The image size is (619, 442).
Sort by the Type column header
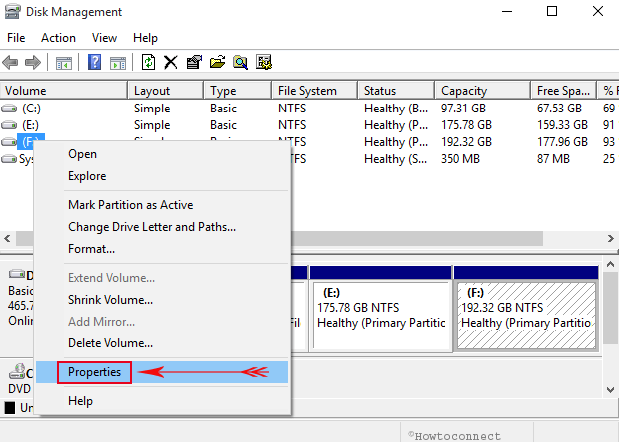238,91
